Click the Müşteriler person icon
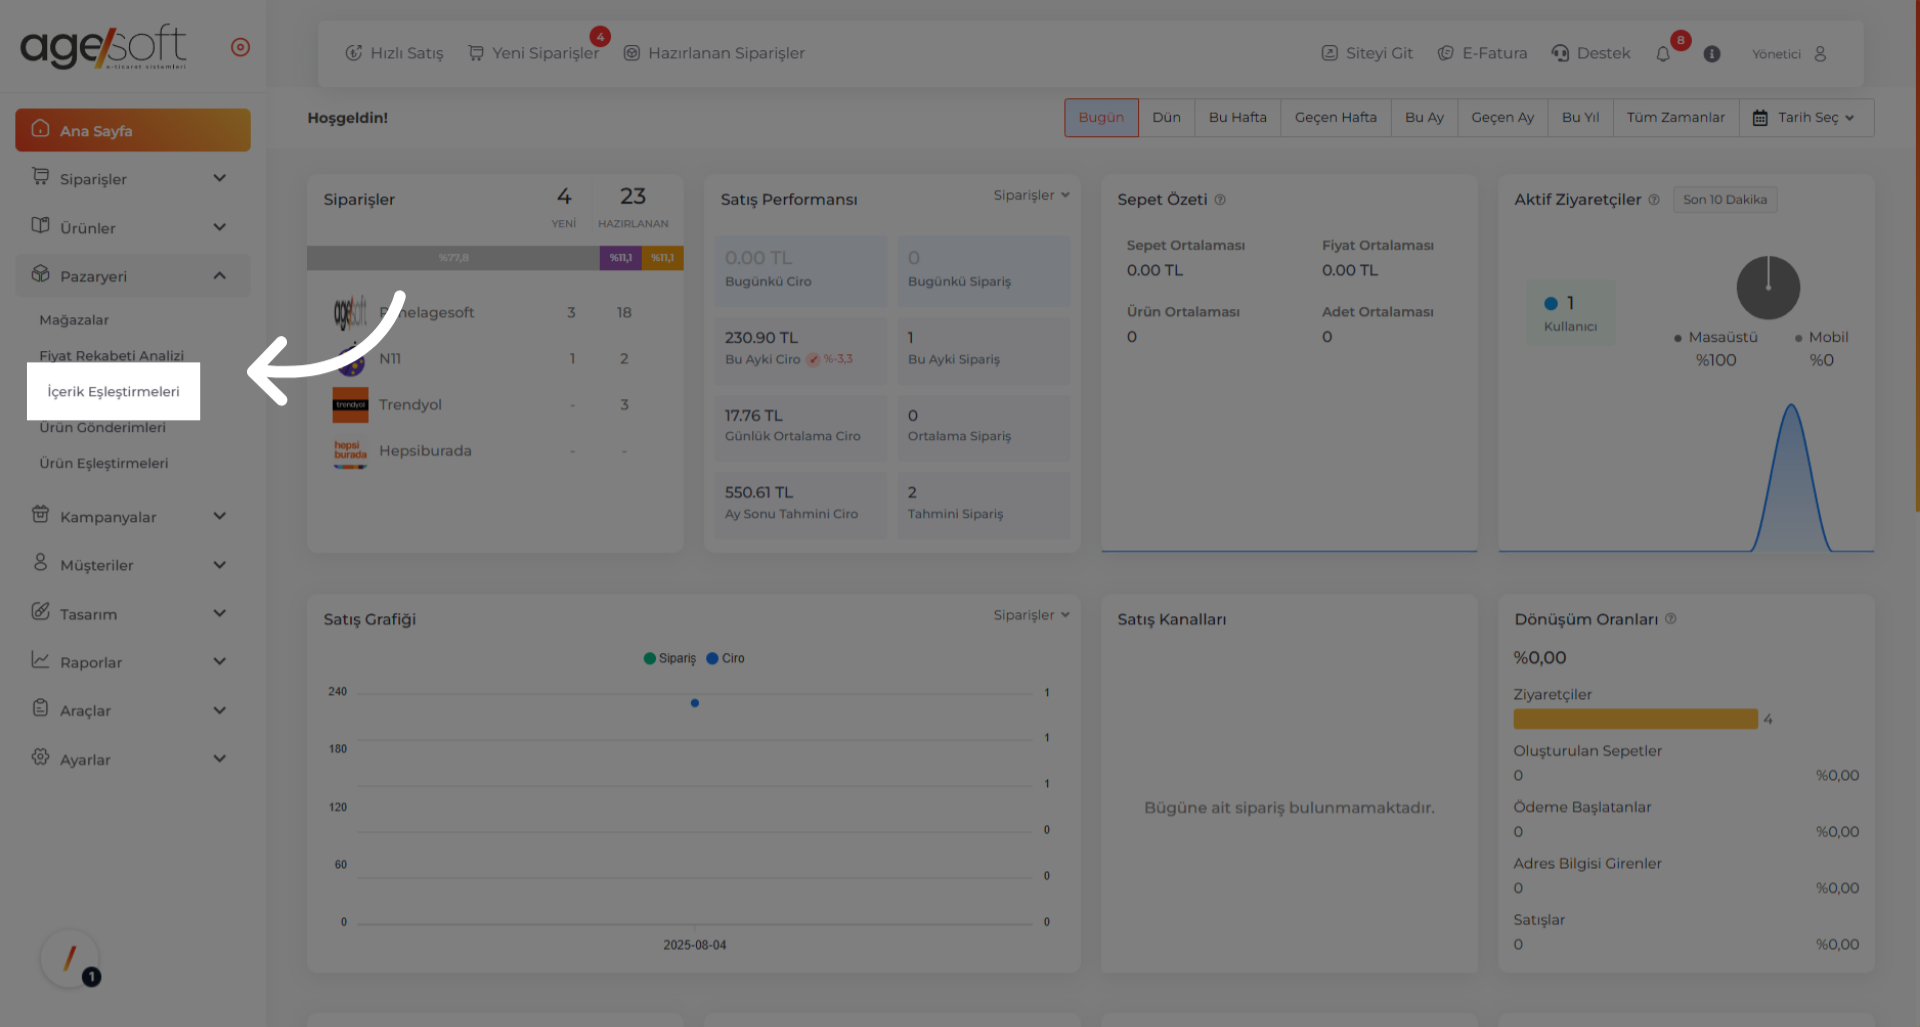 (40, 562)
